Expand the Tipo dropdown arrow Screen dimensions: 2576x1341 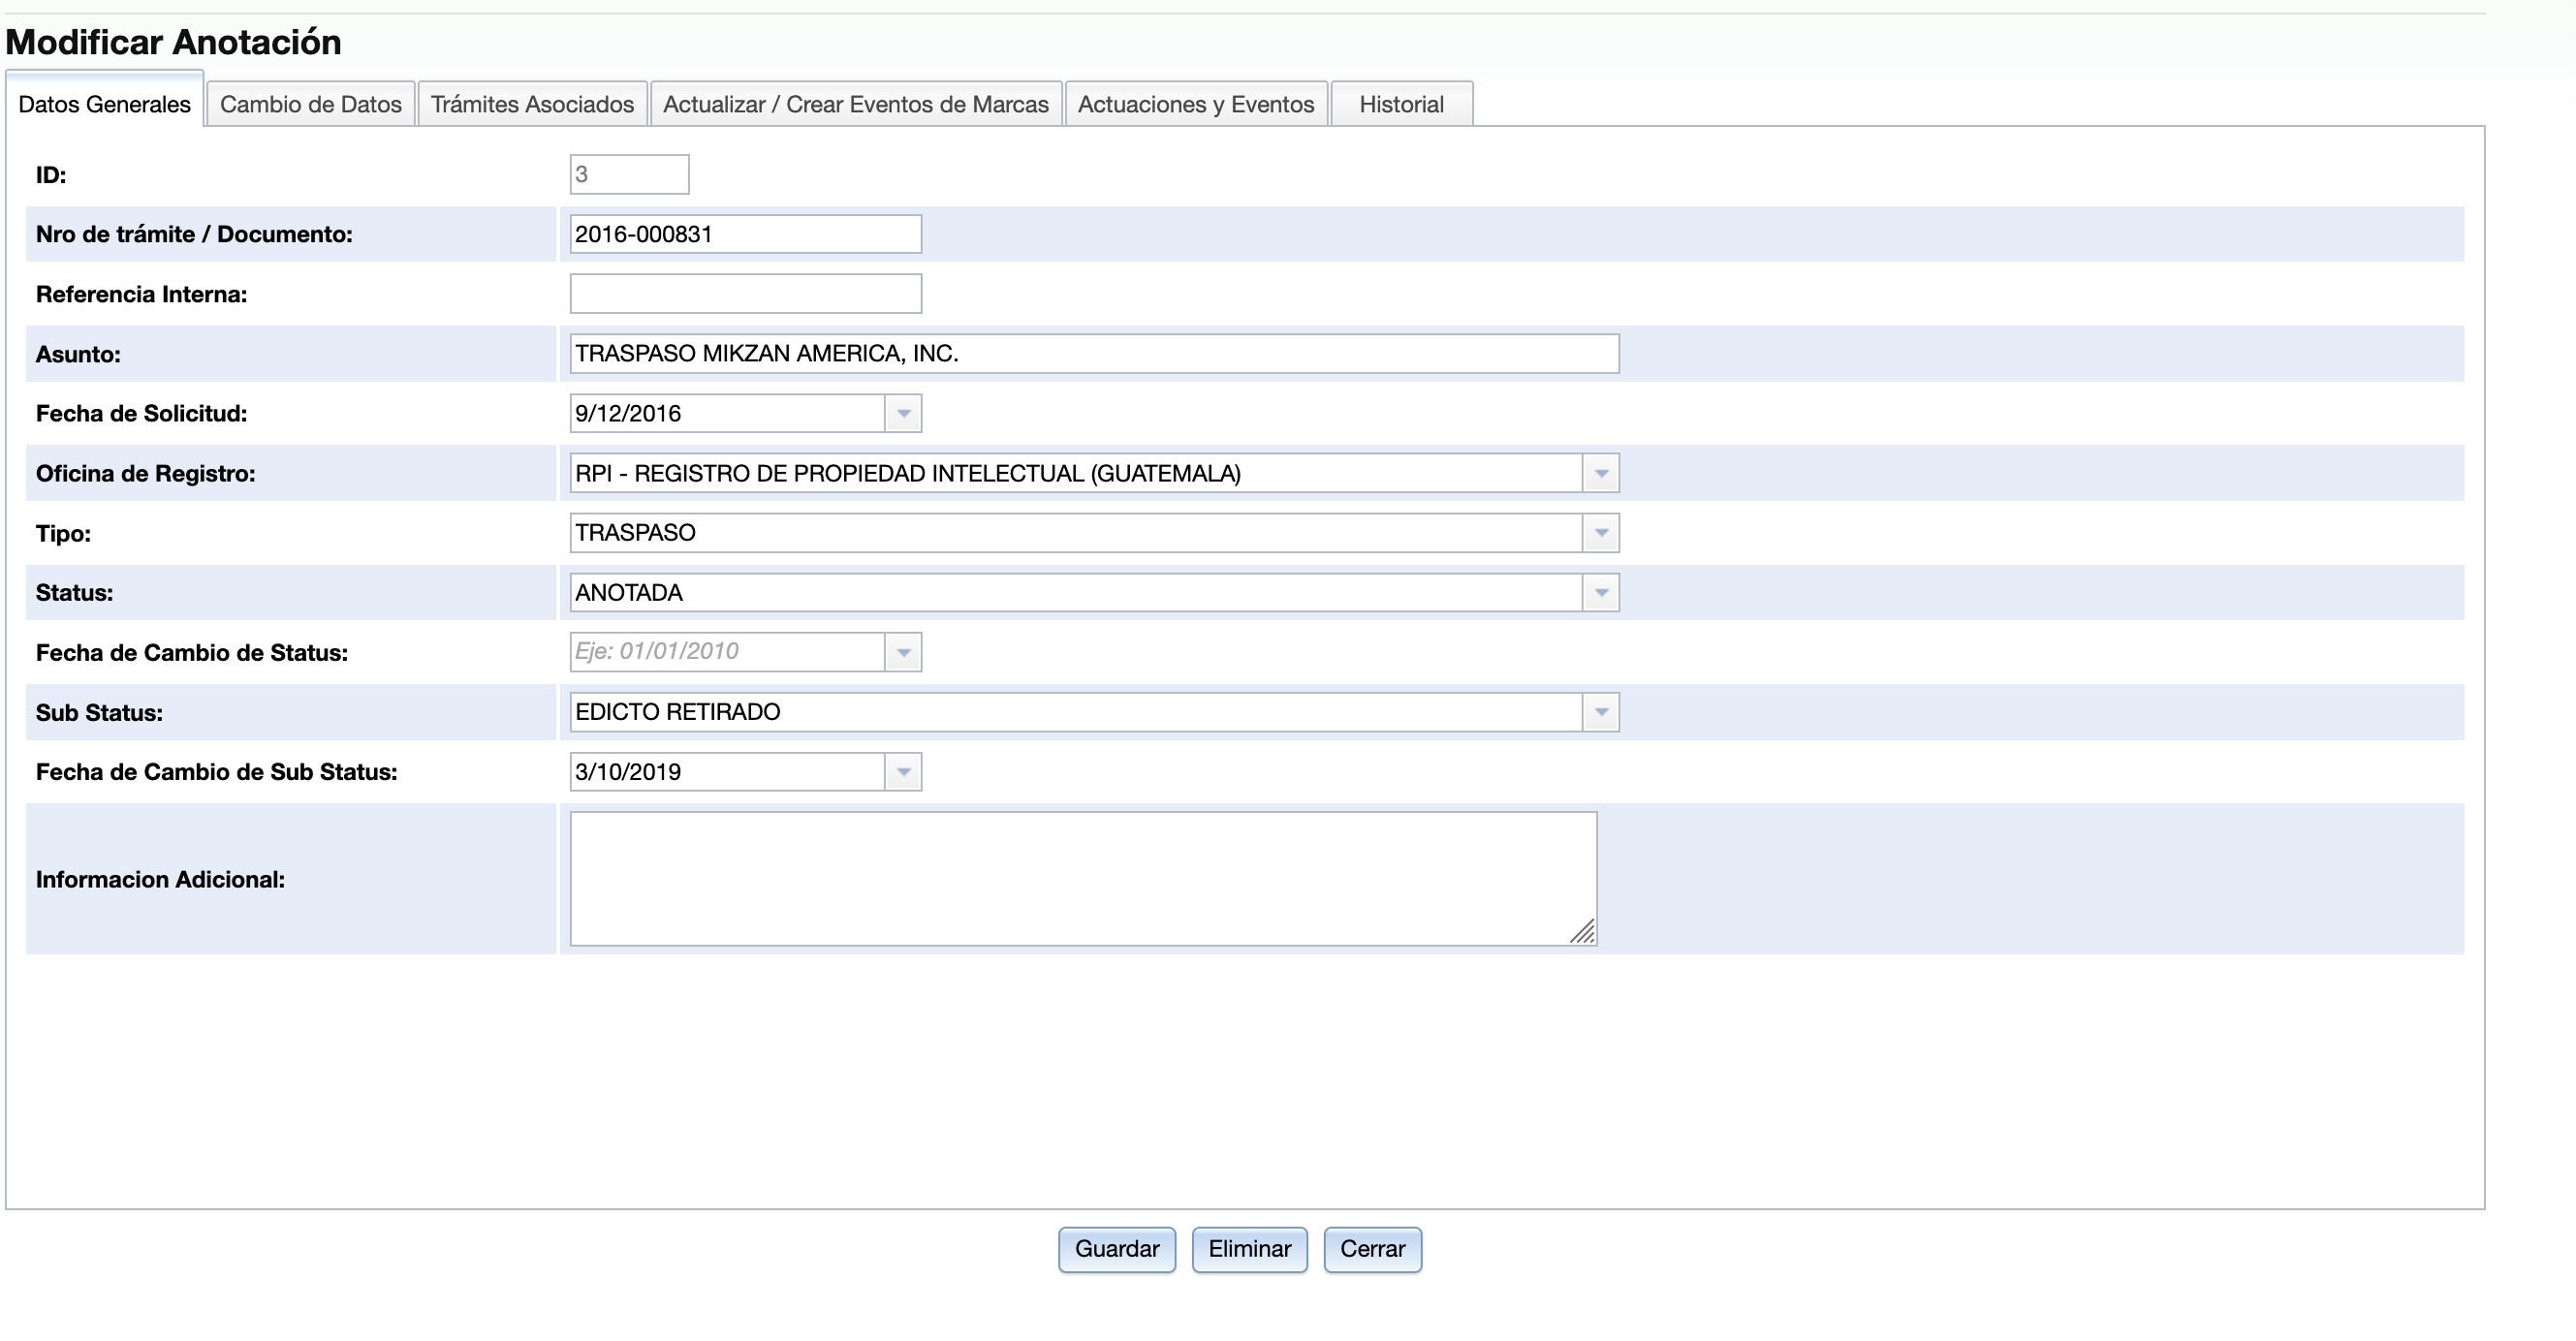pos(1600,533)
